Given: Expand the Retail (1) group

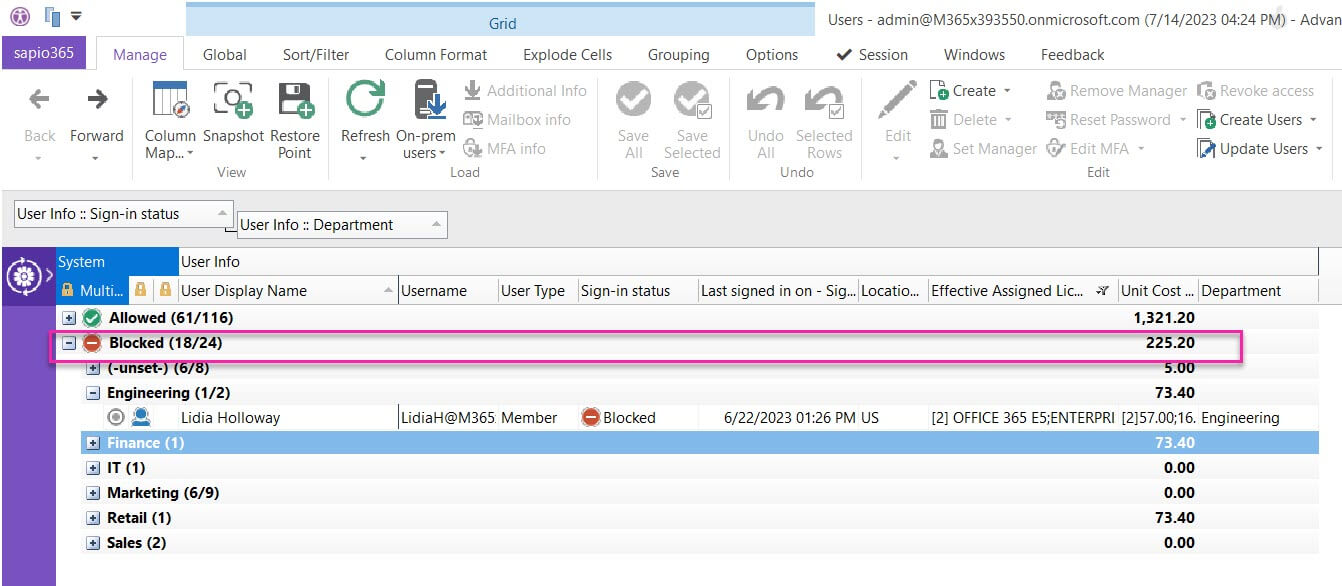Looking at the screenshot, I should click(93, 518).
